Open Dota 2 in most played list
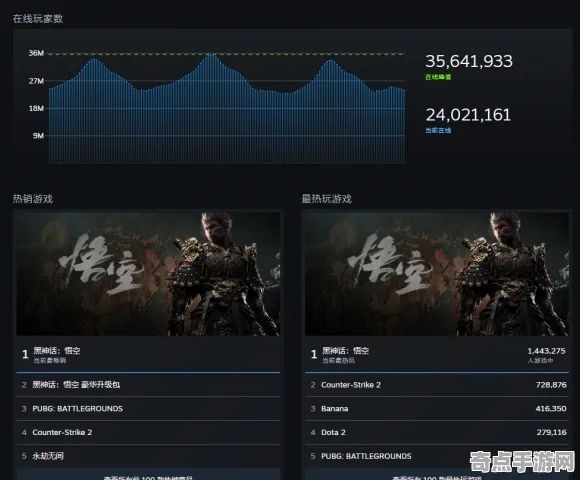Image resolution: width=580 pixels, height=480 pixels. pos(437,432)
